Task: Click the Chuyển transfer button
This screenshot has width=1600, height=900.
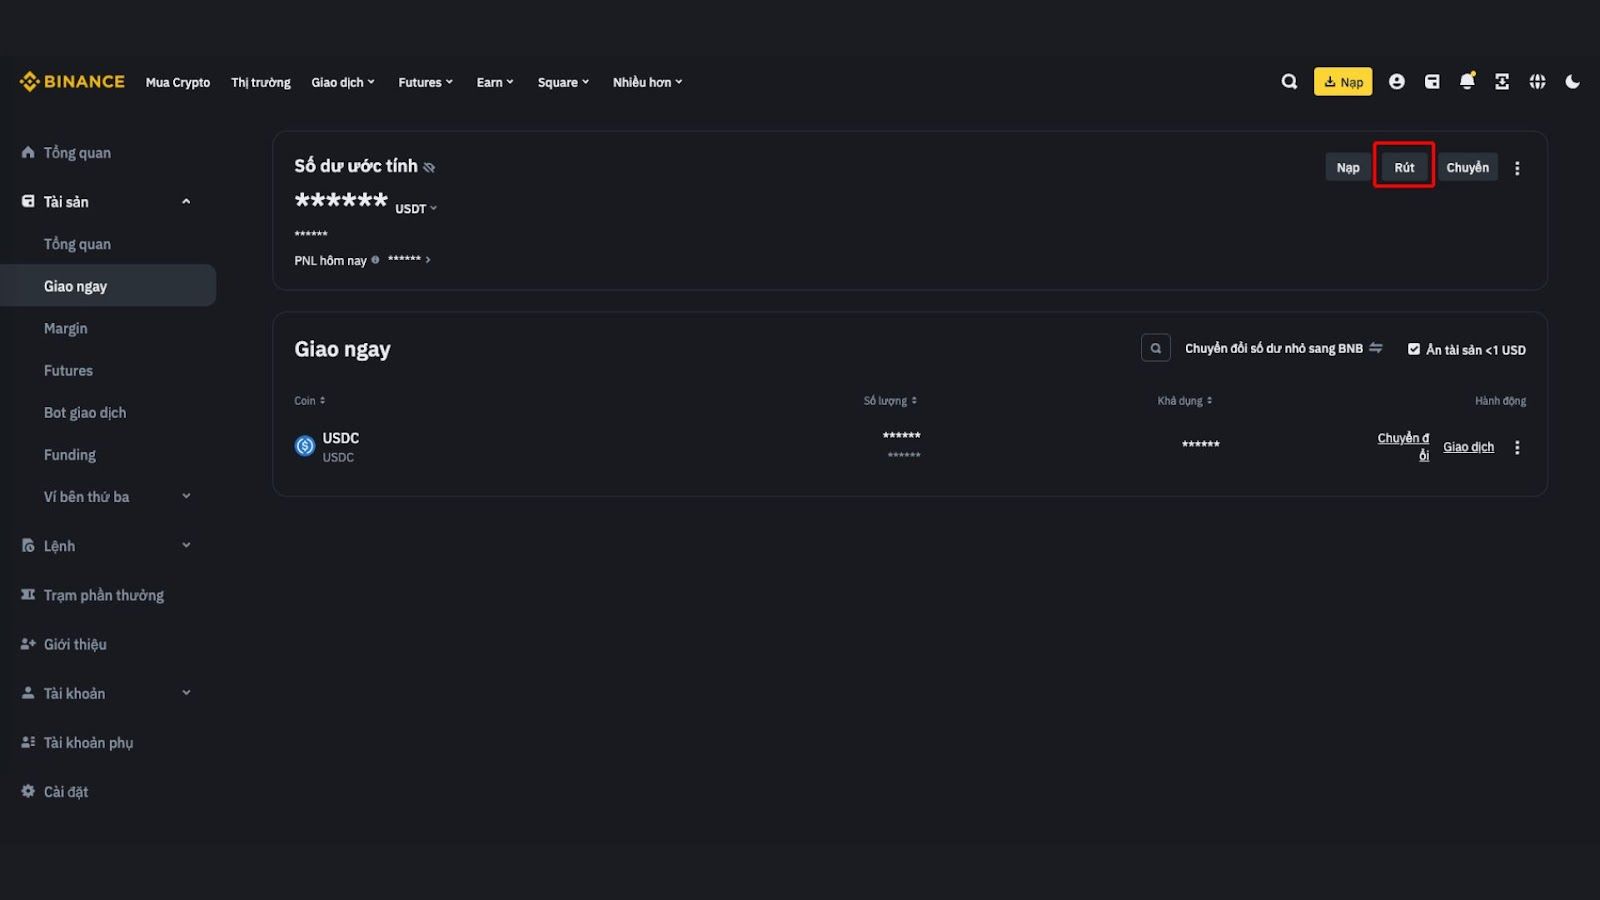Action: click(1467, 167)
